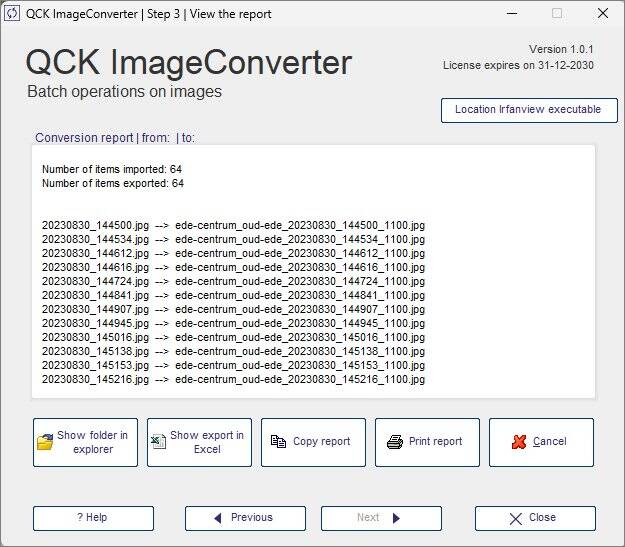
Task: Click the right arrow icon on Next
Action: pos(396,518)
